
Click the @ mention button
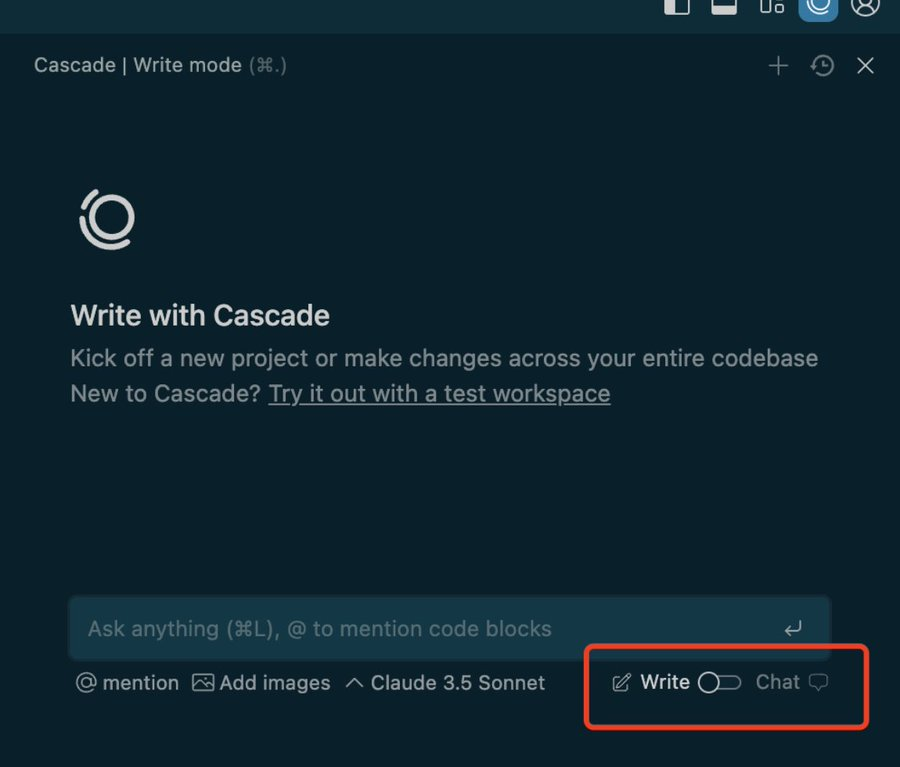(127, 683)
